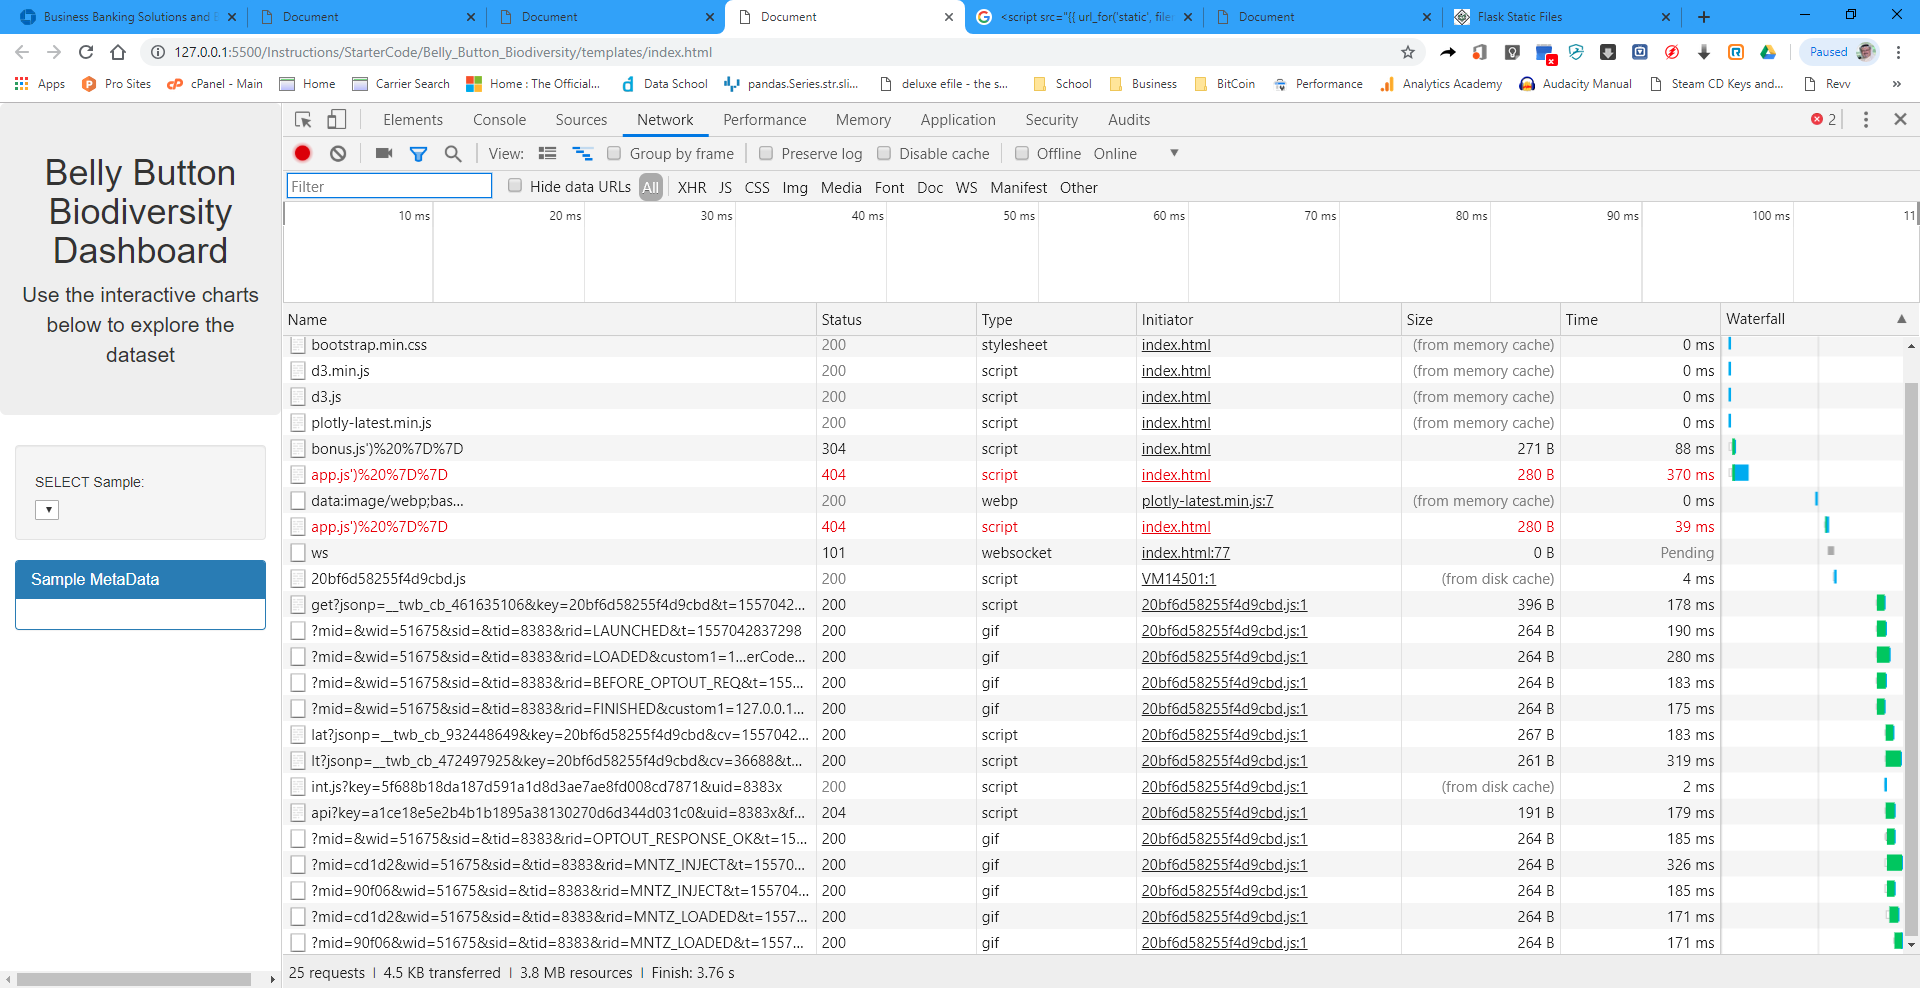
Task: Toggle the network filter funnel icon
Action: pos(418,154)
